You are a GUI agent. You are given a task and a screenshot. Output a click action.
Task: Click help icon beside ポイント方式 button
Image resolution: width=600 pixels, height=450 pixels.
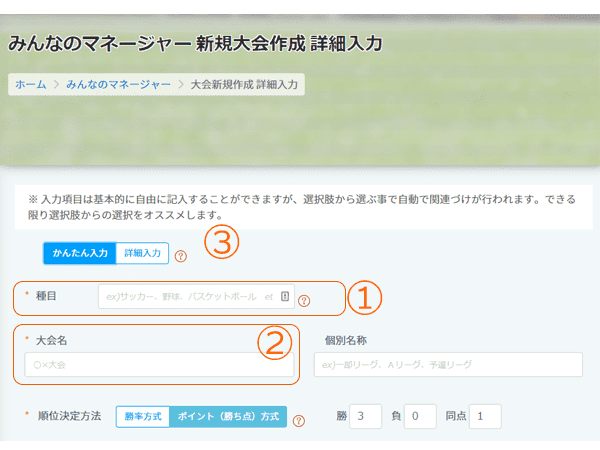(x=298, y=421)
